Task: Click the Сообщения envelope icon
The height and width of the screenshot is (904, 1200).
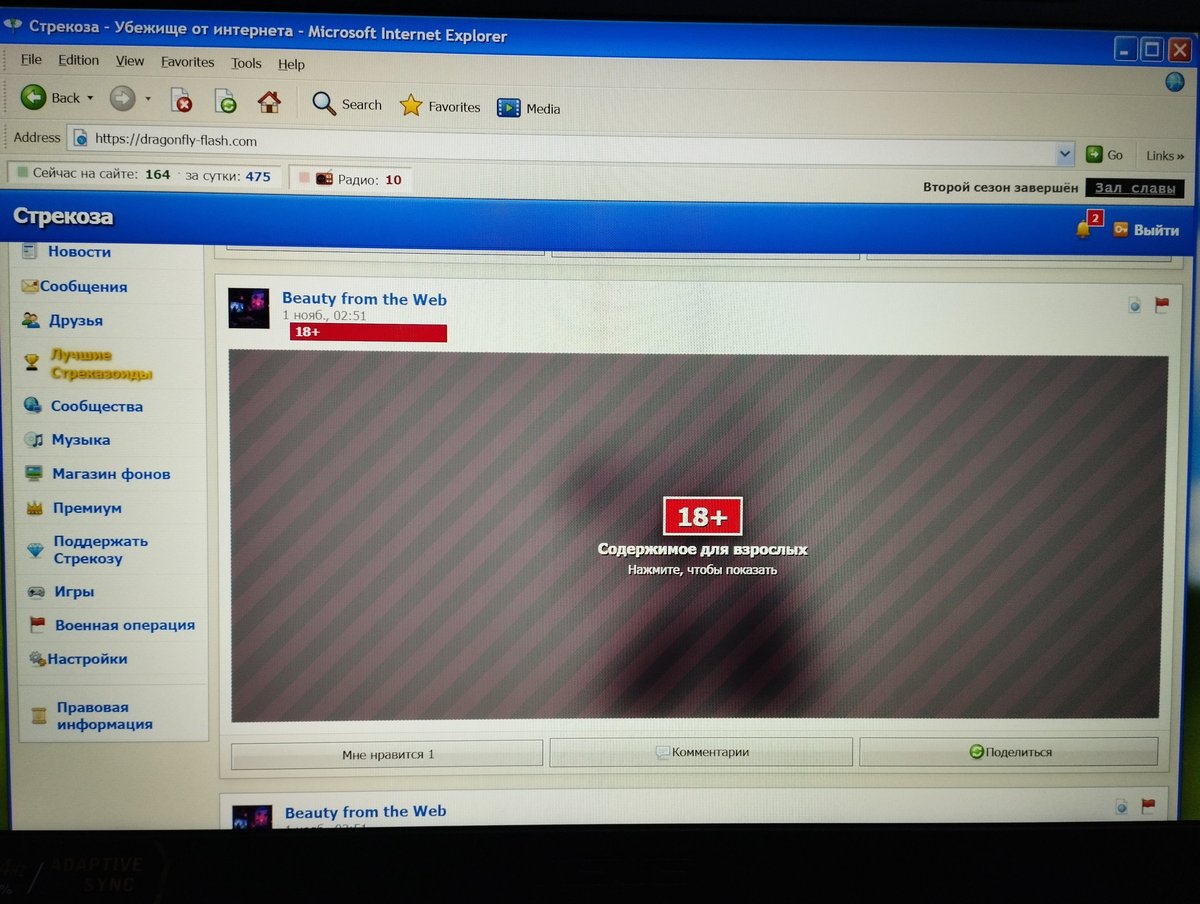Action: (30, 286)
